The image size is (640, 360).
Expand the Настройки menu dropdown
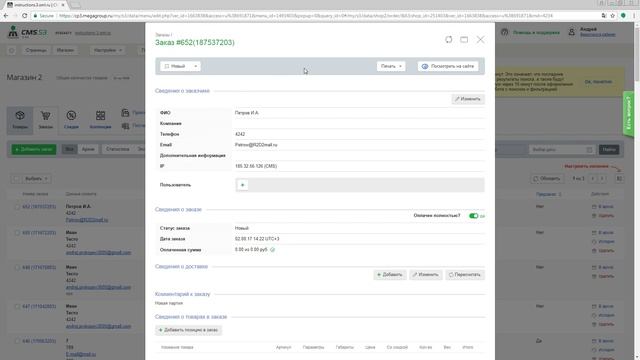[108, 50]
